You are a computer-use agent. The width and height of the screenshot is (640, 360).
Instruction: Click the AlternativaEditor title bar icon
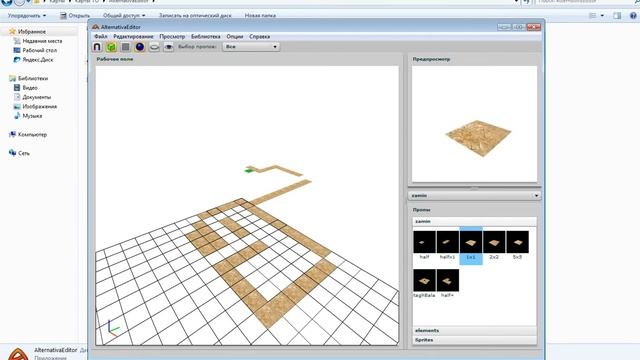(96, 27)
